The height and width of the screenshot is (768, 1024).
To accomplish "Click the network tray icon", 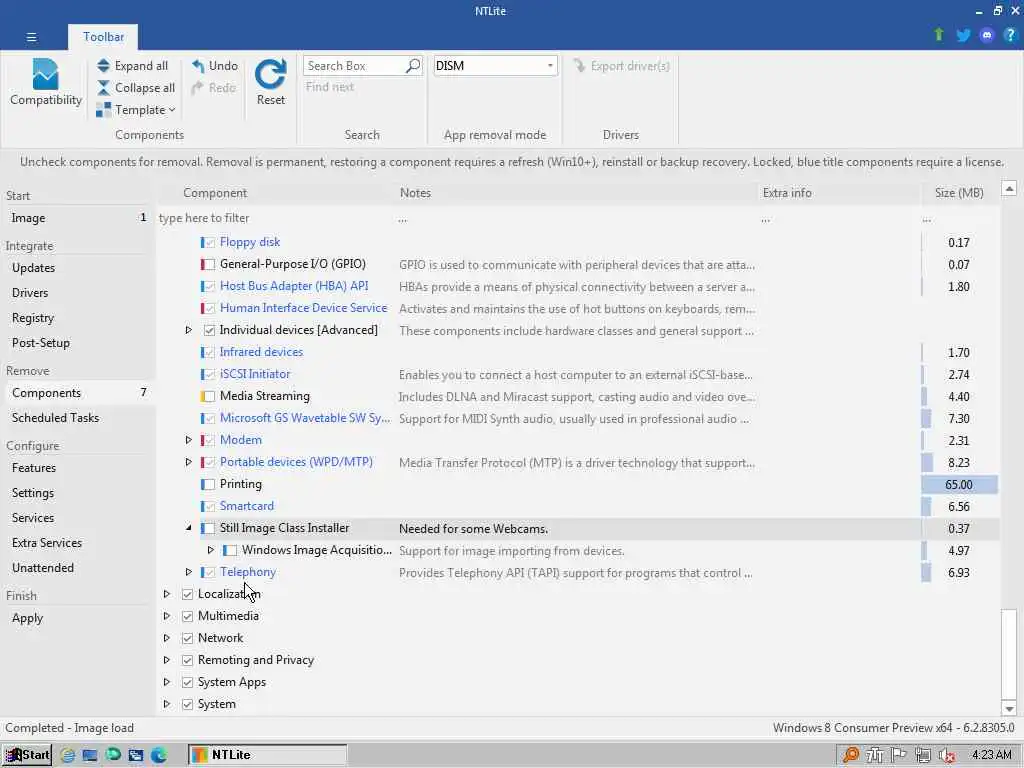I will 923,755.
